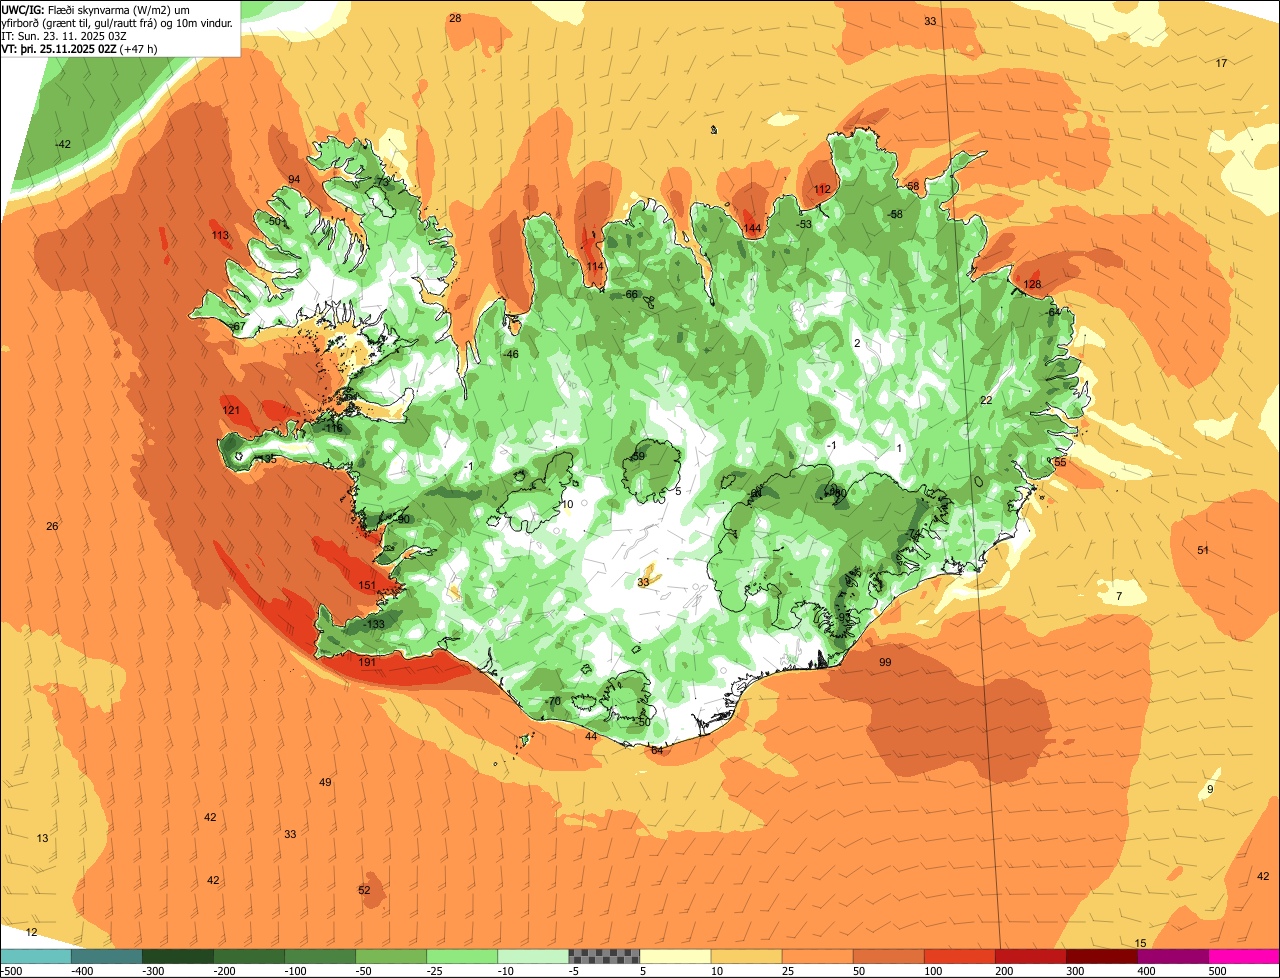The width and height of the screenshot is (1280, 978).
Task: Pick the 10 to 25 yellow-orange legend swatch
Action: coord(746,956)
